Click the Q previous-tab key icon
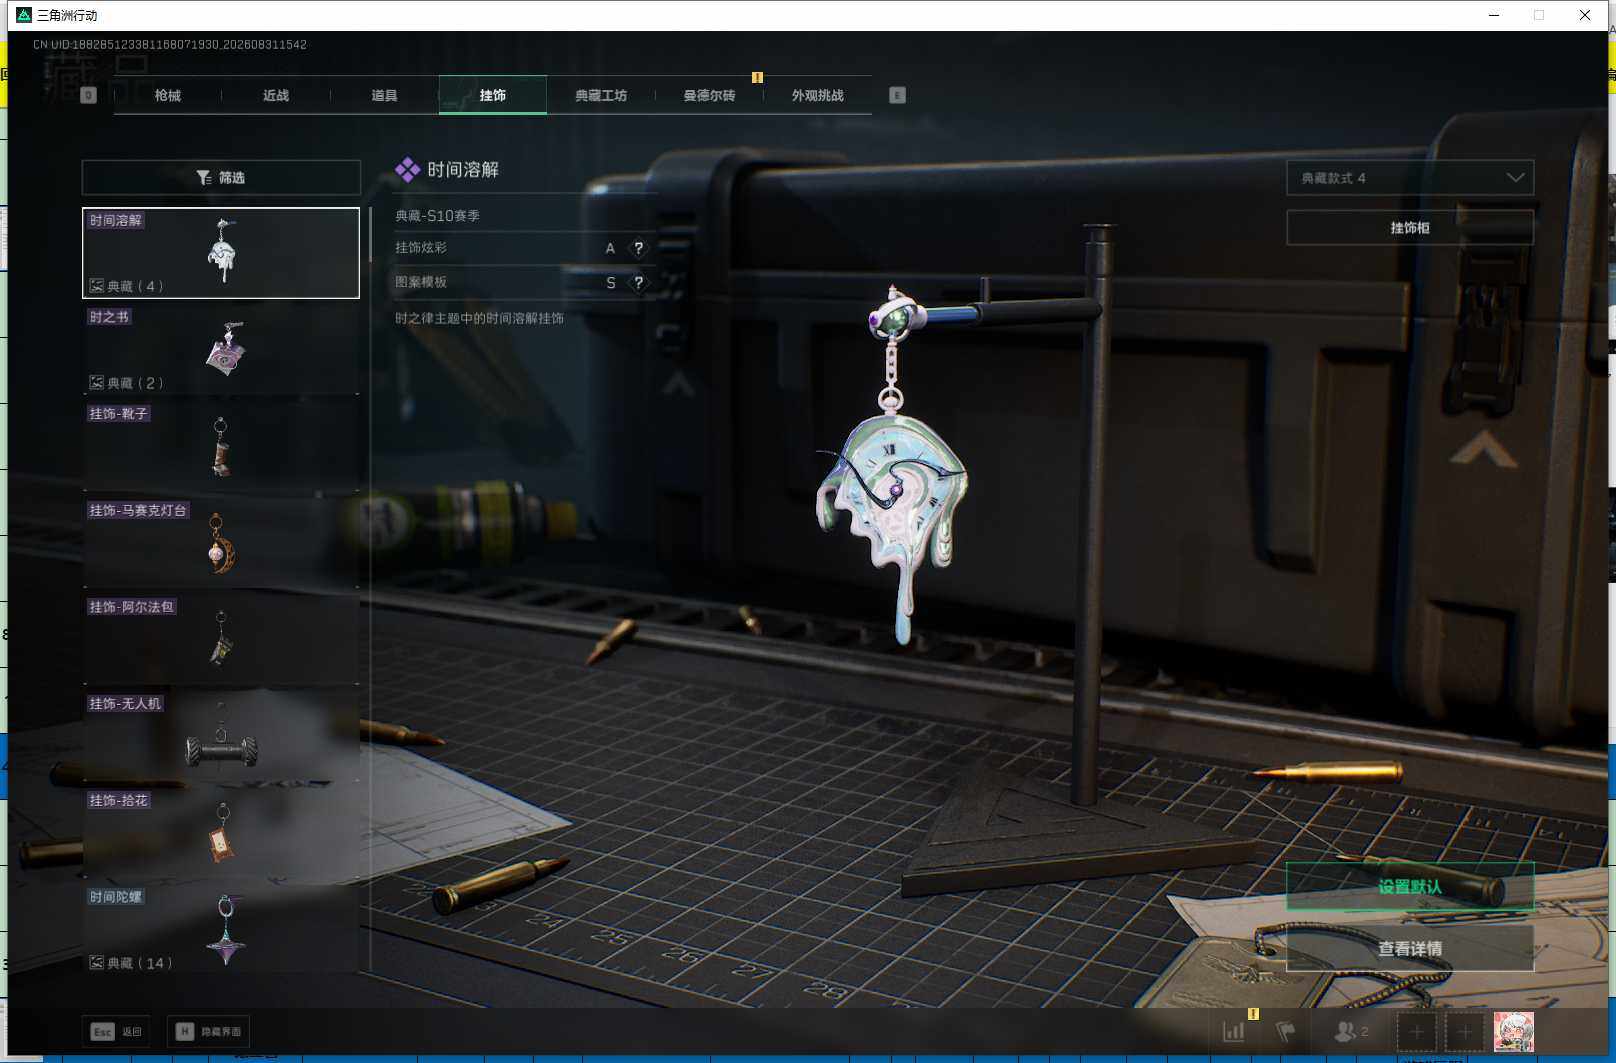This screenshot has height=1063, width=1616. (x=88, y=95)
